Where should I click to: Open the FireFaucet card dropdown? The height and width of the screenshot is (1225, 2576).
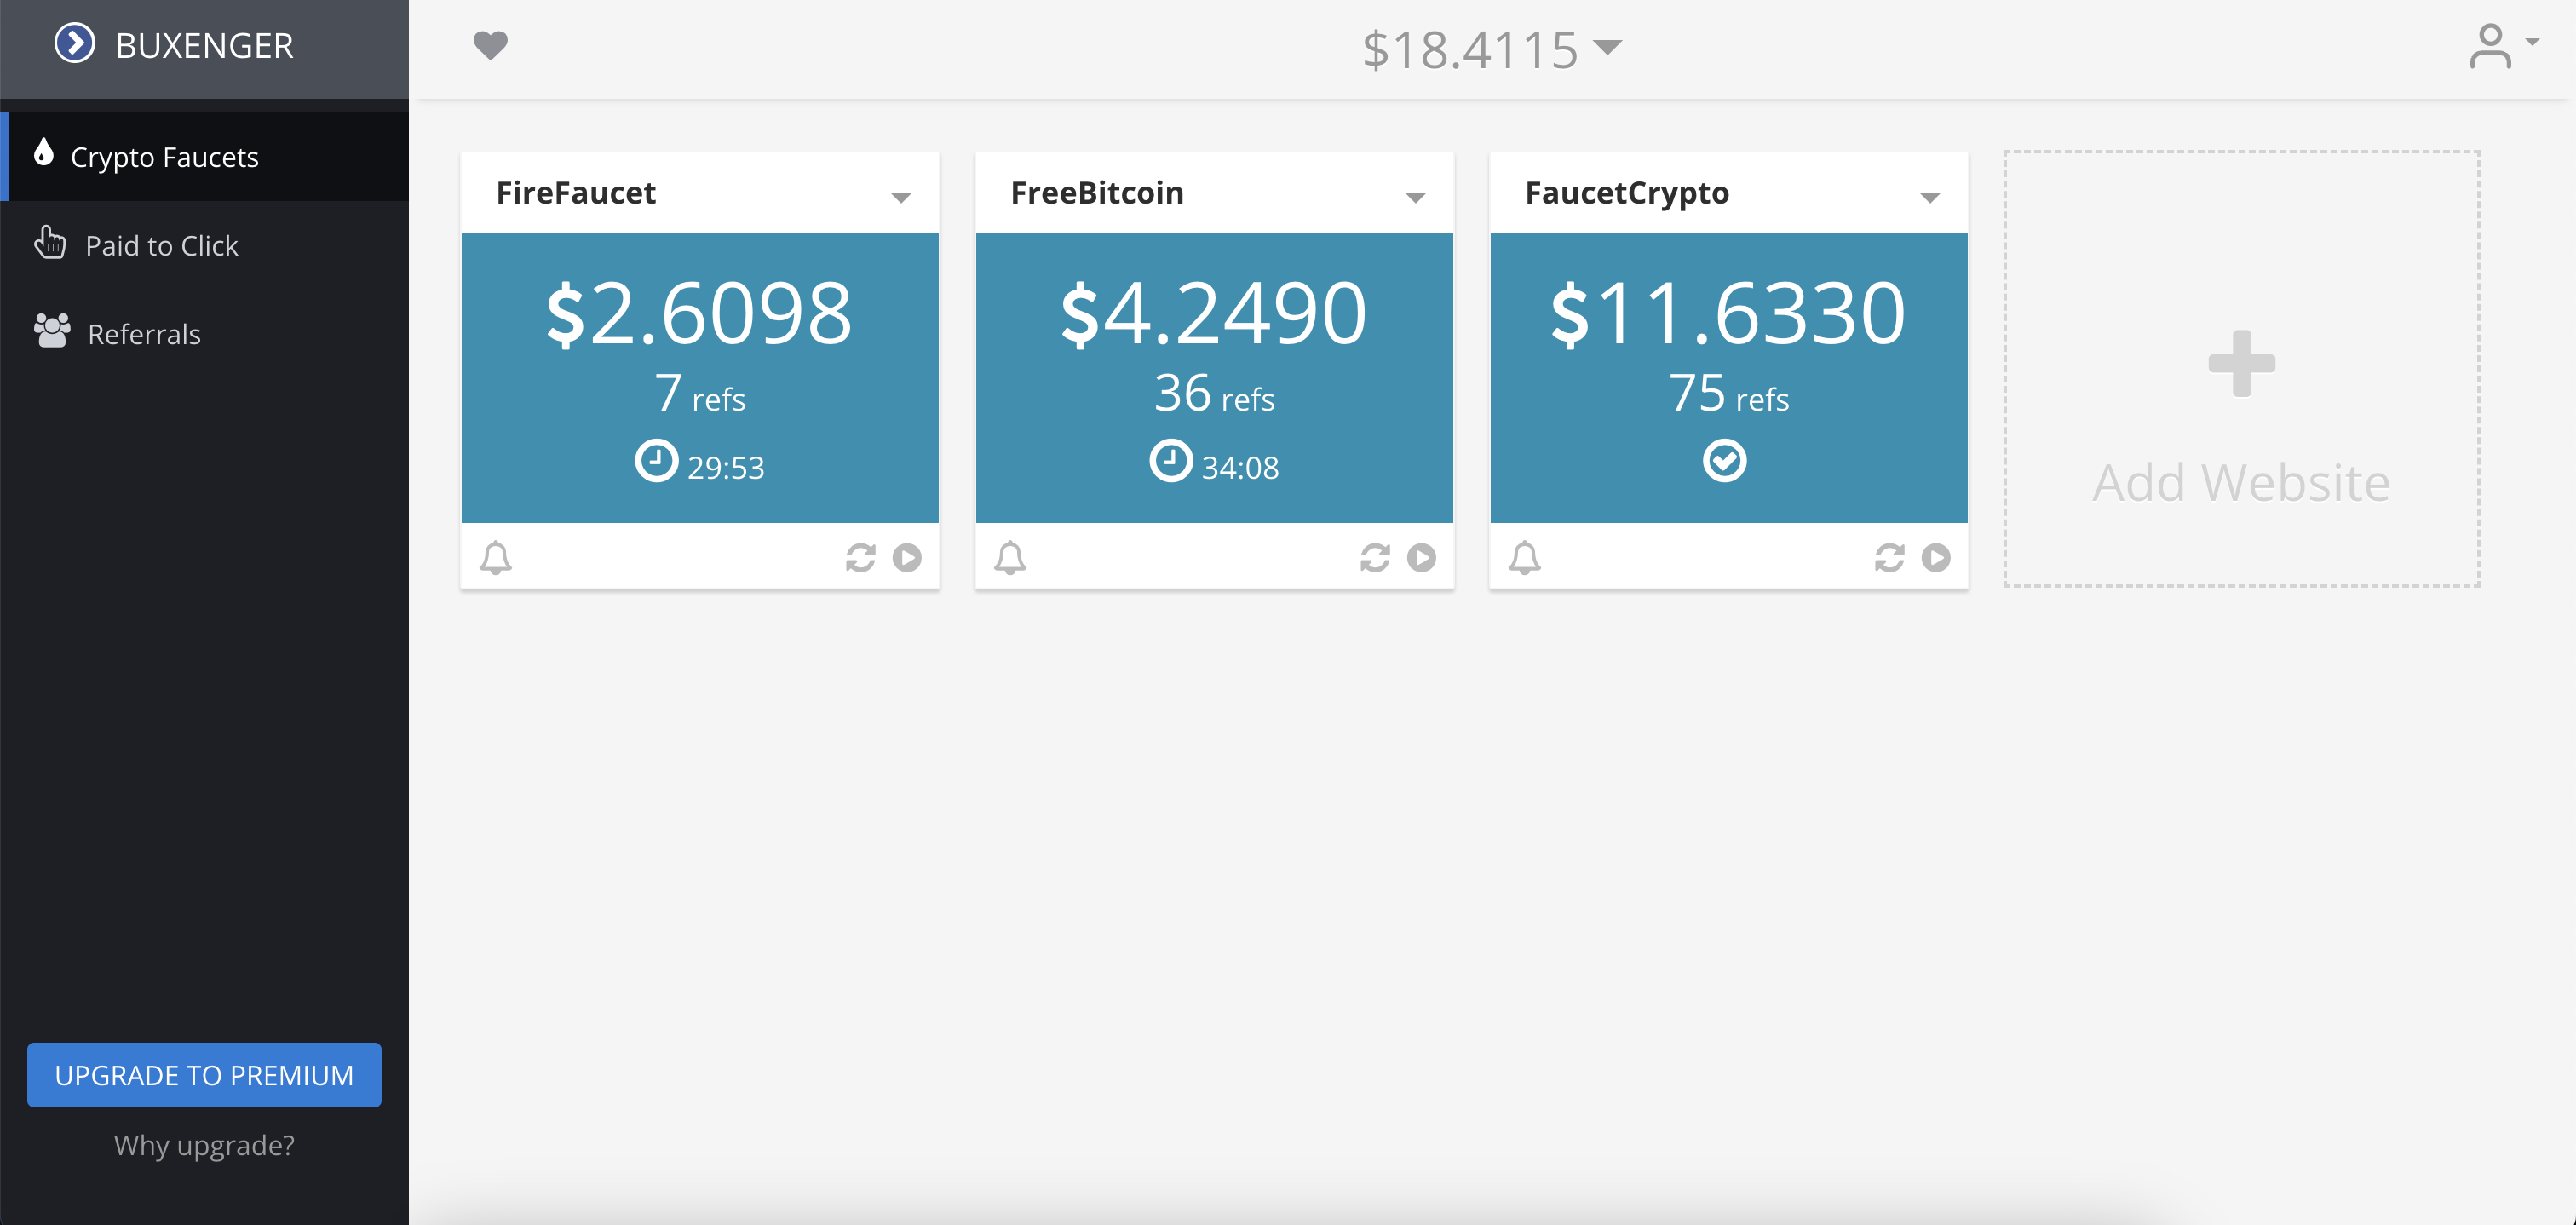point(901,196)
